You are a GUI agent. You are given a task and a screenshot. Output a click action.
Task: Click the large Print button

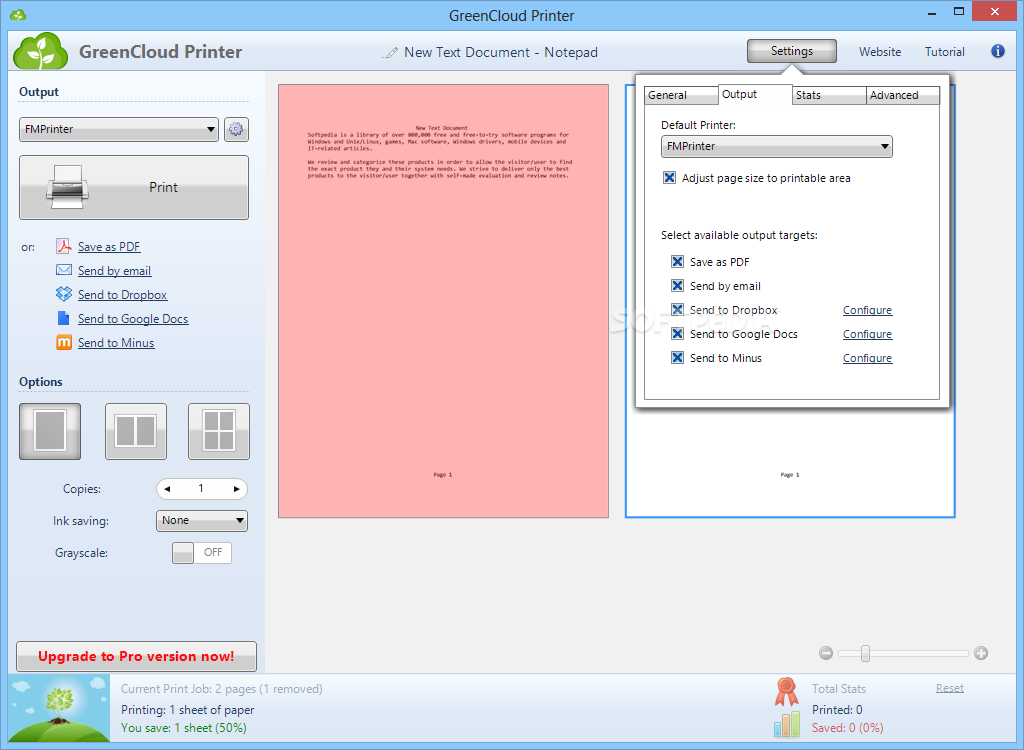(x=134, y=188)
